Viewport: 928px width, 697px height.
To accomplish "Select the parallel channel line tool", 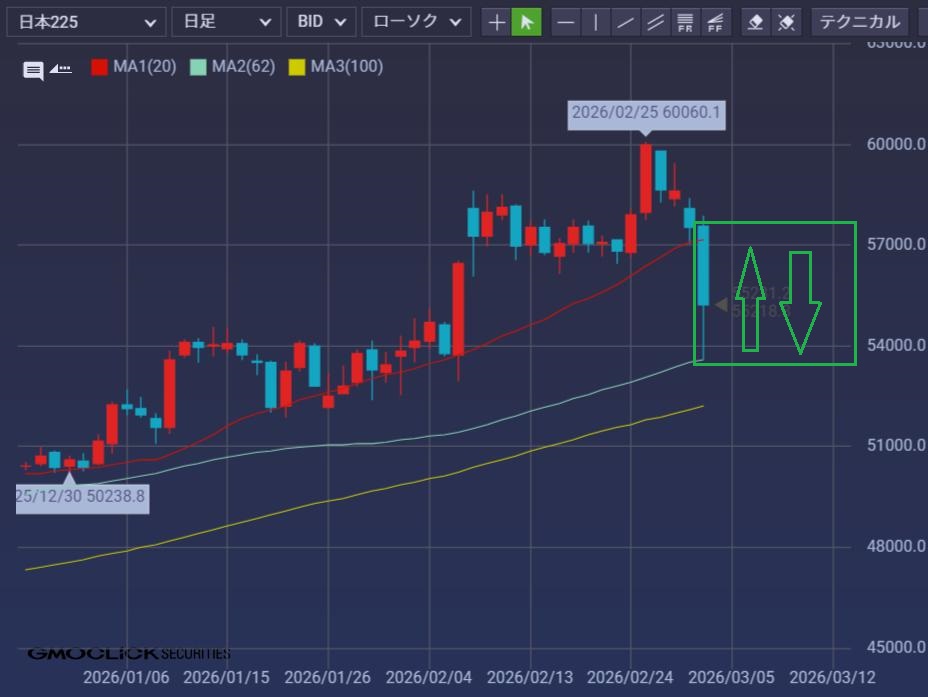I will pos(656,22).
